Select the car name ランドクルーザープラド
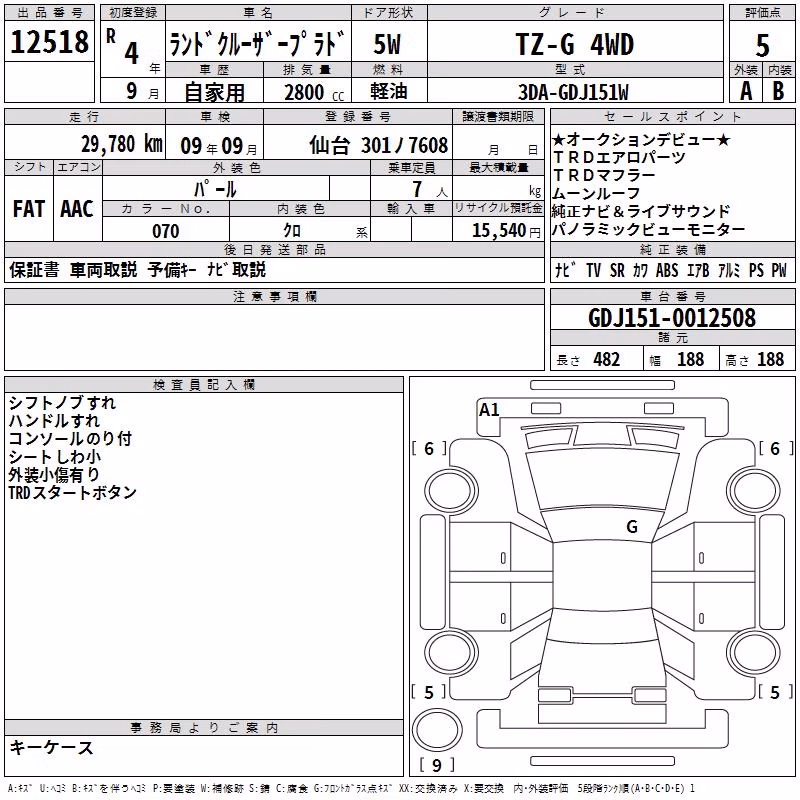This screenshot has height=800, width=800. [258, 44]
